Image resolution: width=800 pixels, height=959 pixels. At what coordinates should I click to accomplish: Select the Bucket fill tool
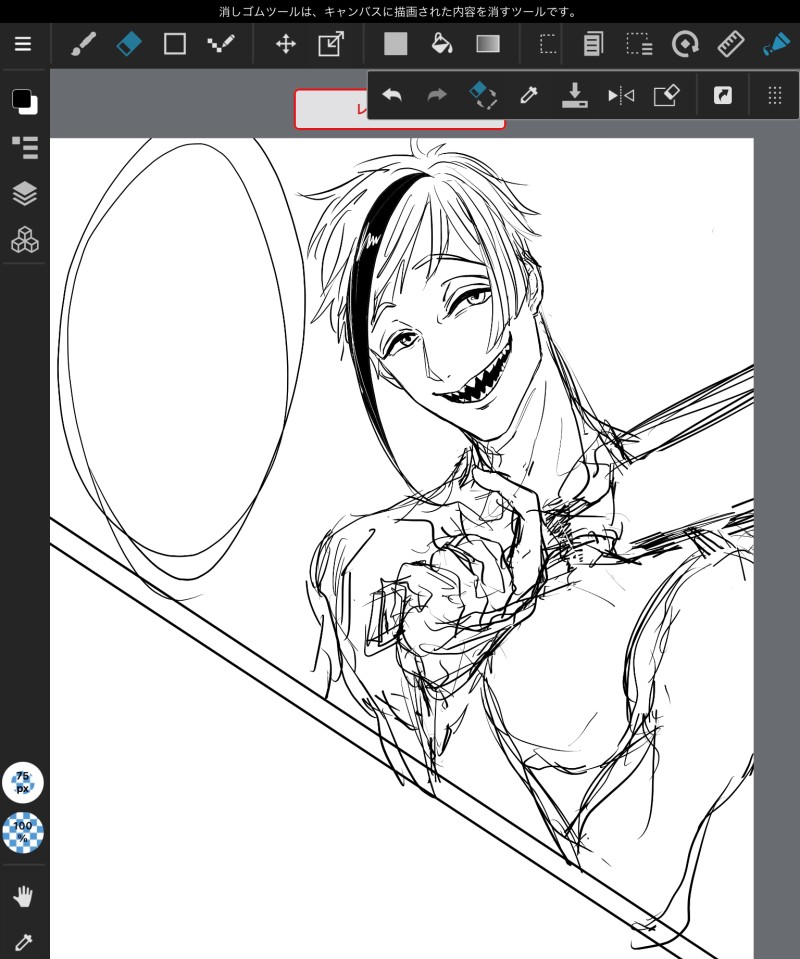click(x=442, y=44)
